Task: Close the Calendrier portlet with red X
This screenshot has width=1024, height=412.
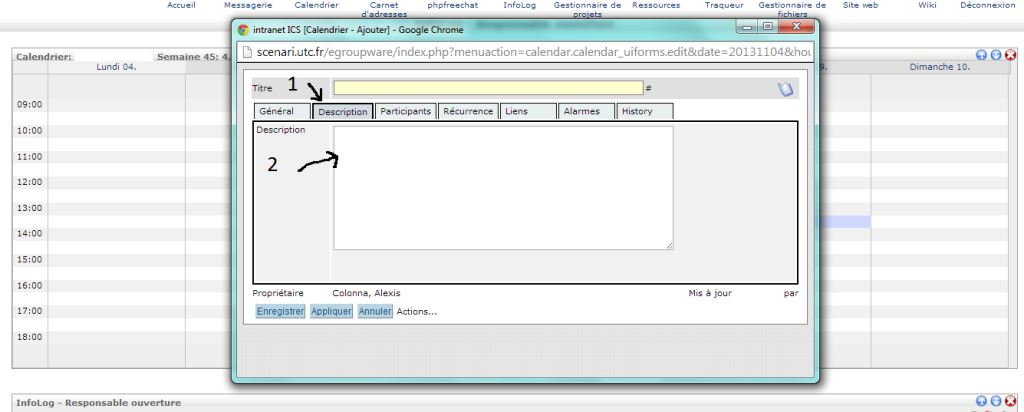Action: [1010, 55]
